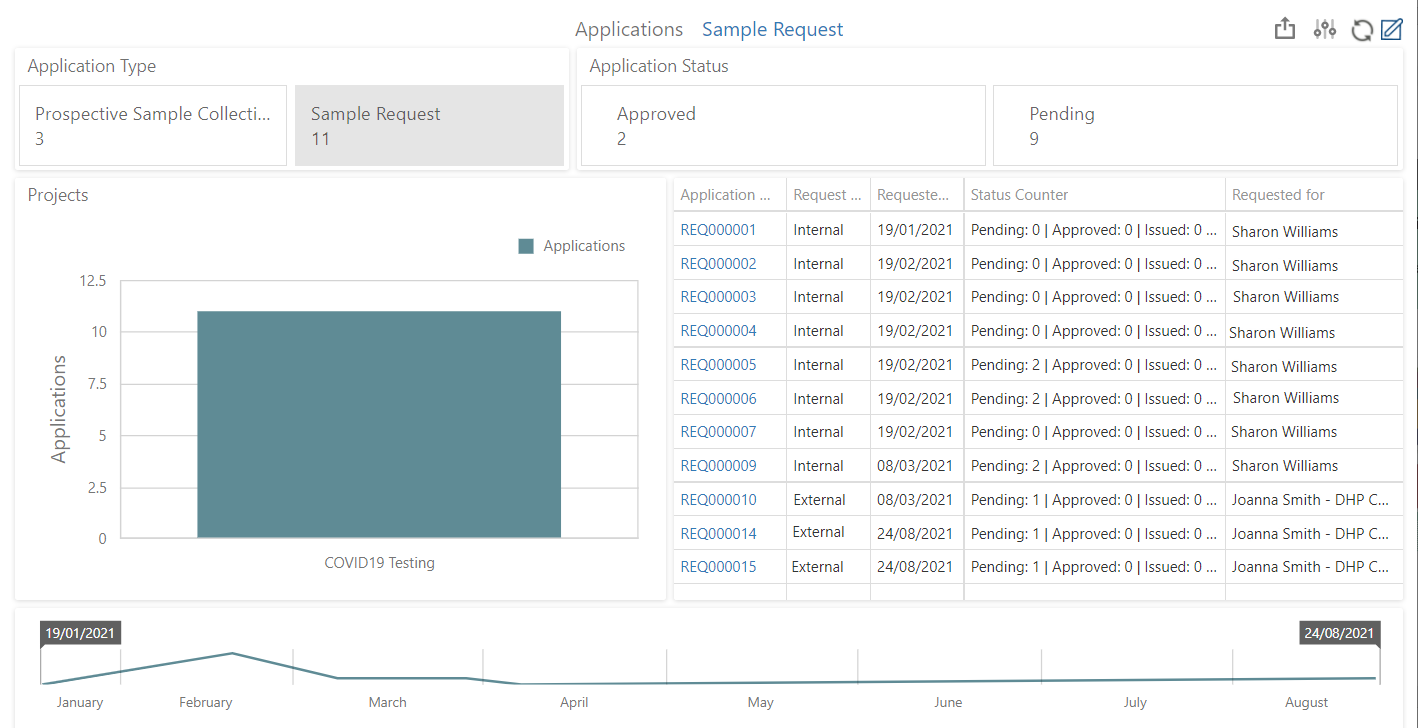Toggle the Pending status filter card

1195,125
